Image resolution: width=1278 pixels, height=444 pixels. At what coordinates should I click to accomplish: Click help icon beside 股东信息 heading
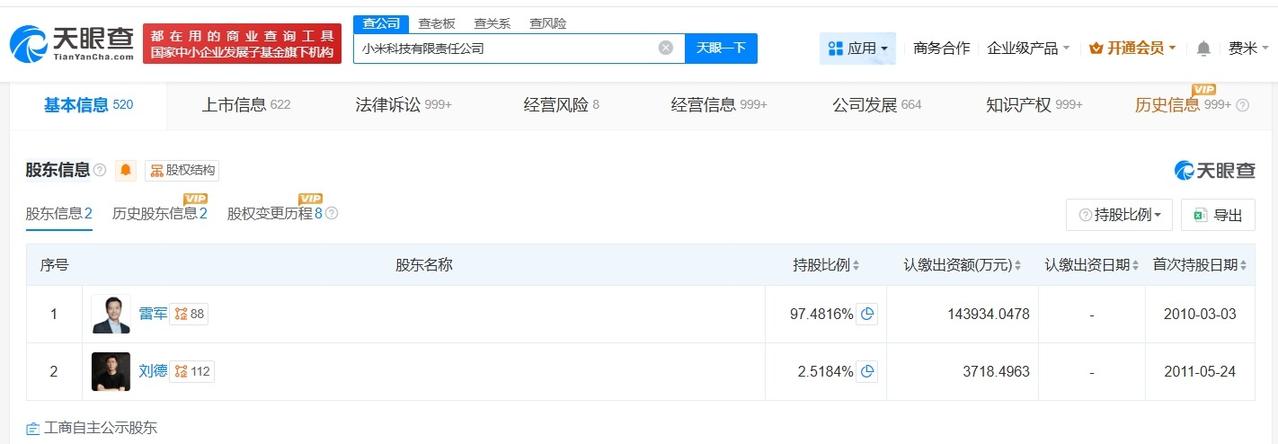point(100,170)
